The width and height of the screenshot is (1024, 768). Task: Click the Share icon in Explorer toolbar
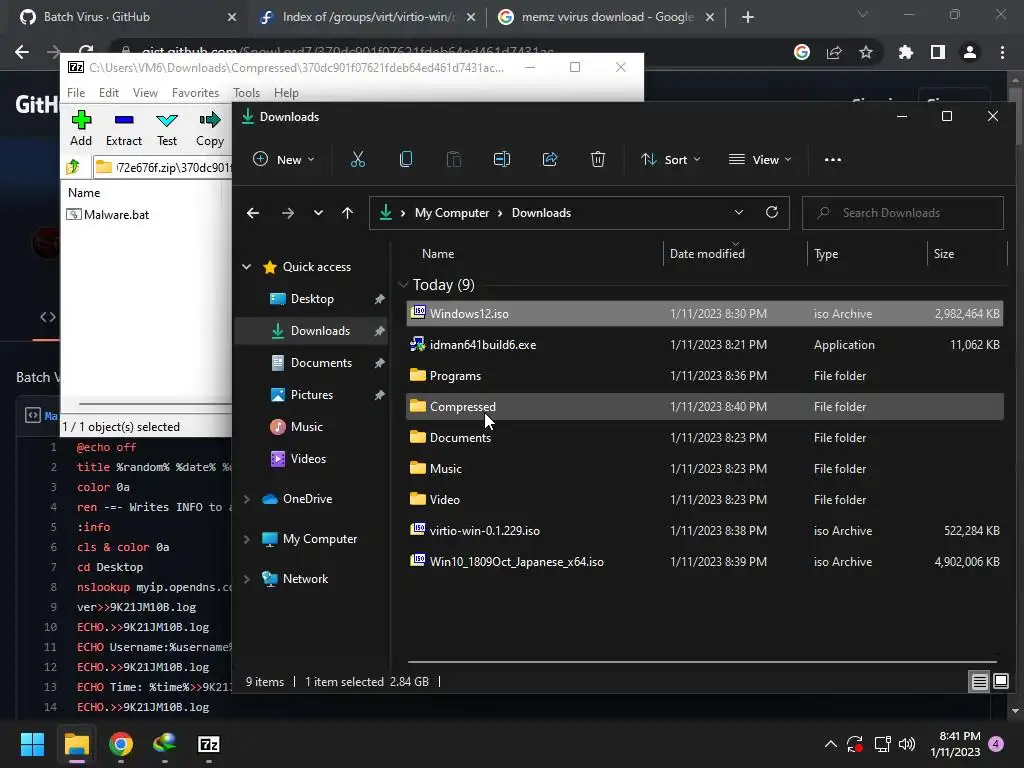(550, 159)
